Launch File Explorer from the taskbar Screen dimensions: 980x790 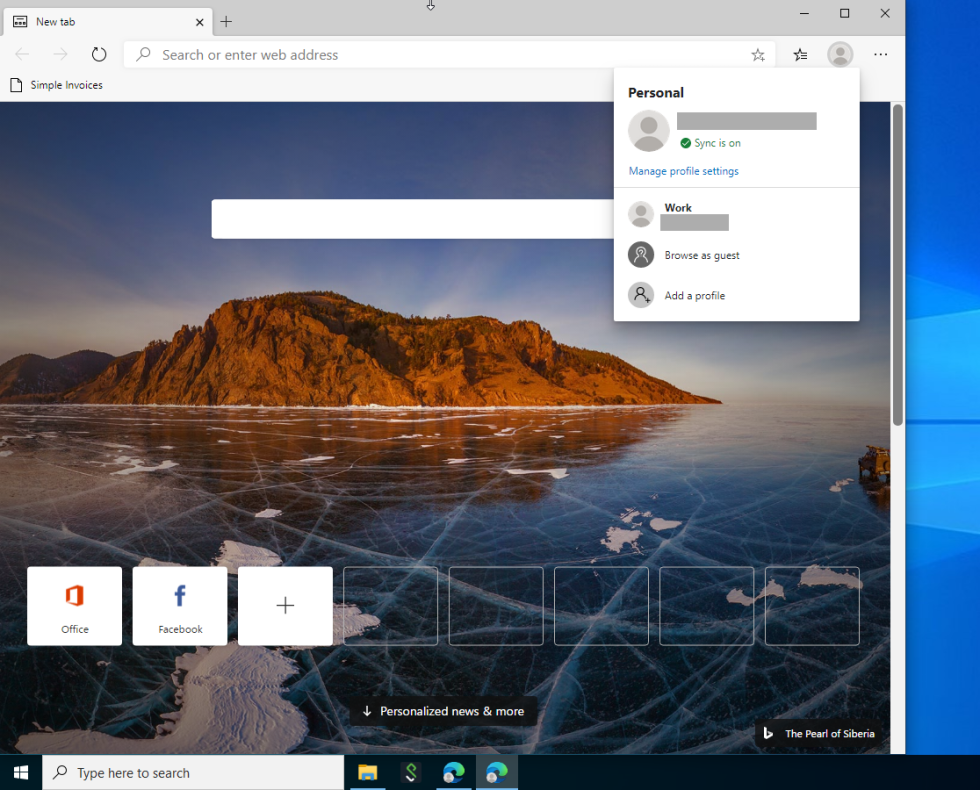pos(366,772)
